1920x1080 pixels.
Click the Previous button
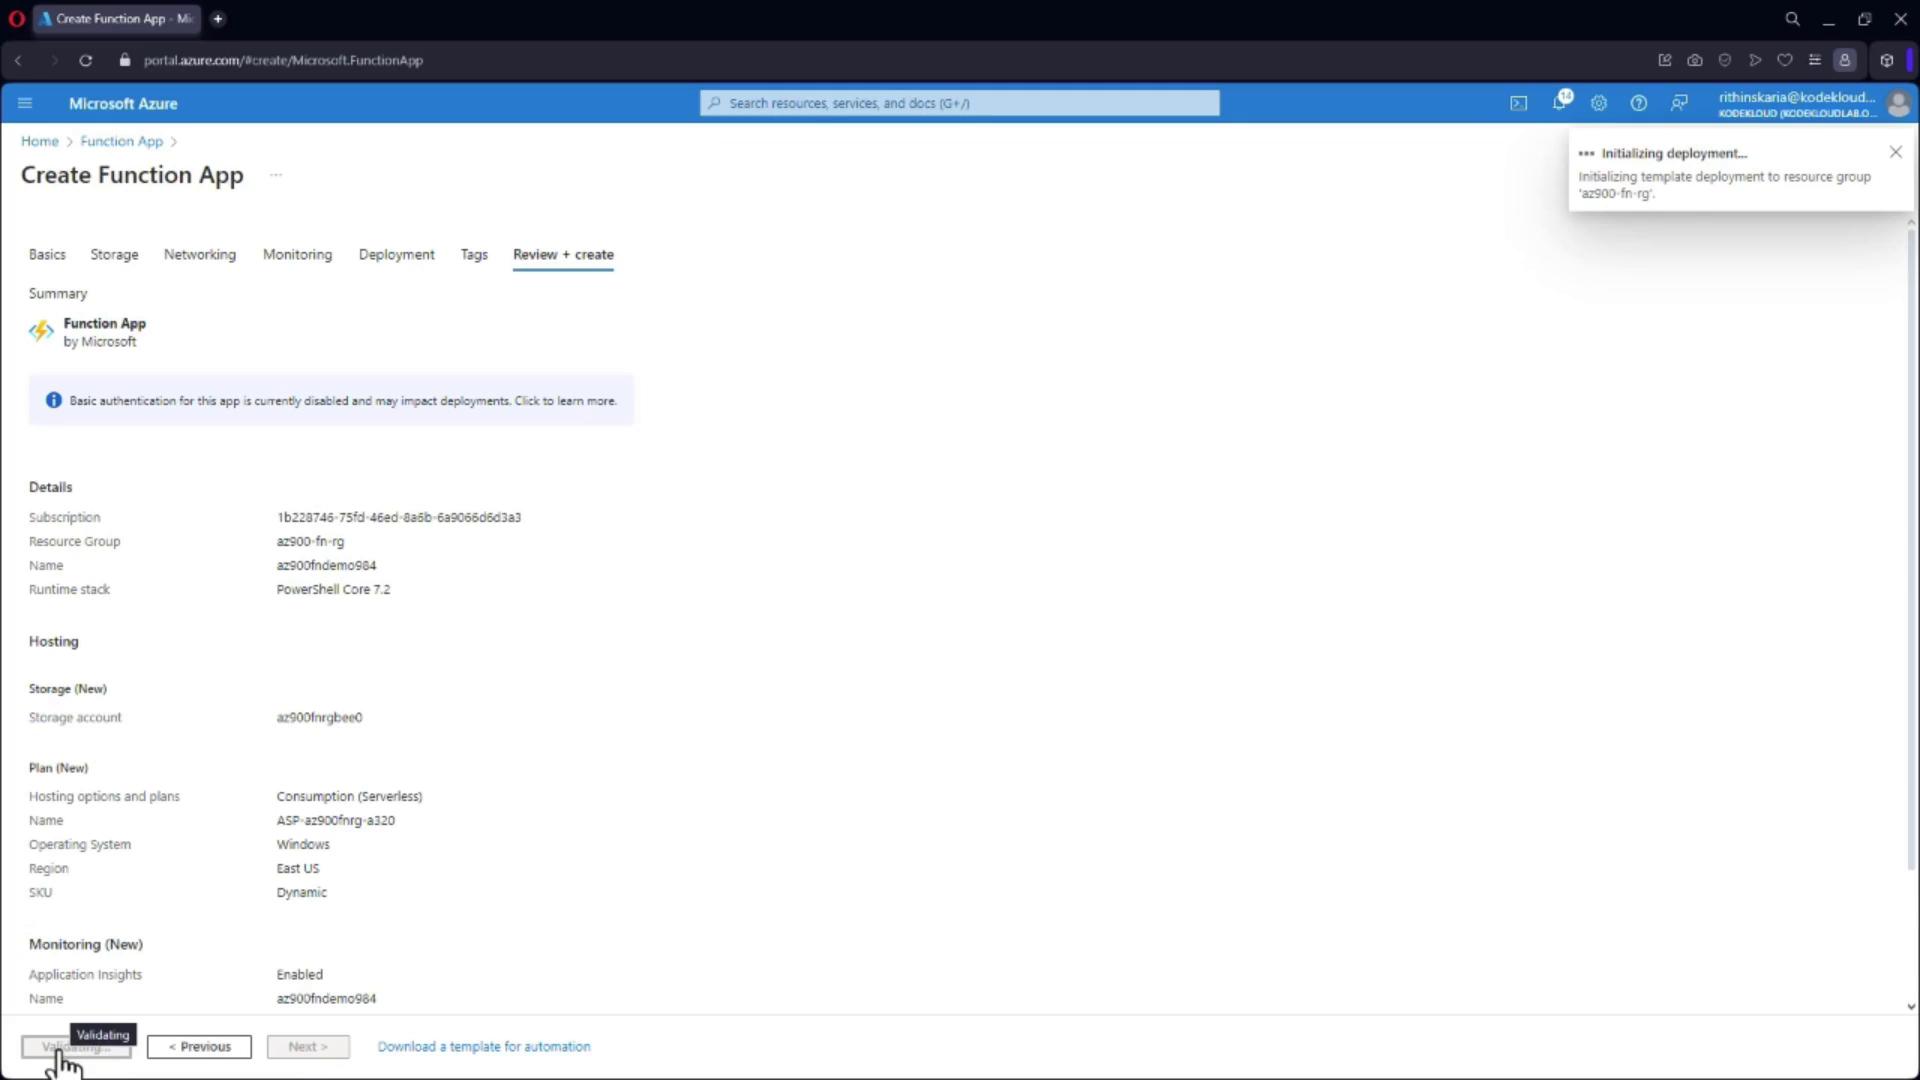[199, 1046]
